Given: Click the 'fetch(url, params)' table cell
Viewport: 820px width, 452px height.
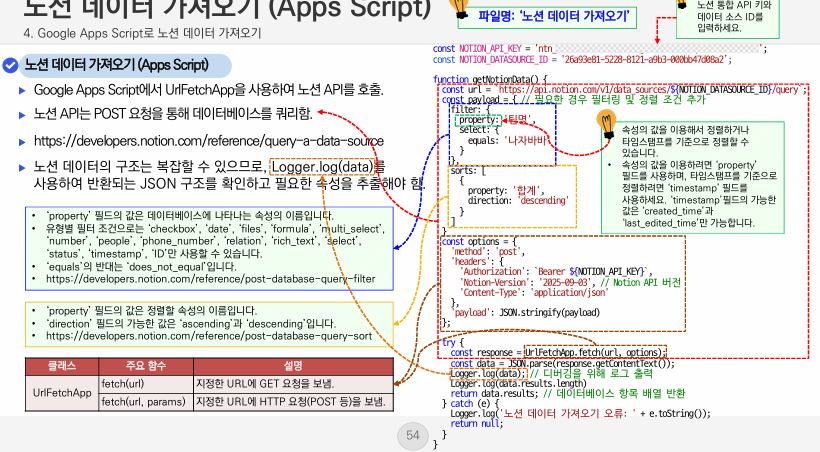Looking at the screenshot, I should (x=146, y=402).
